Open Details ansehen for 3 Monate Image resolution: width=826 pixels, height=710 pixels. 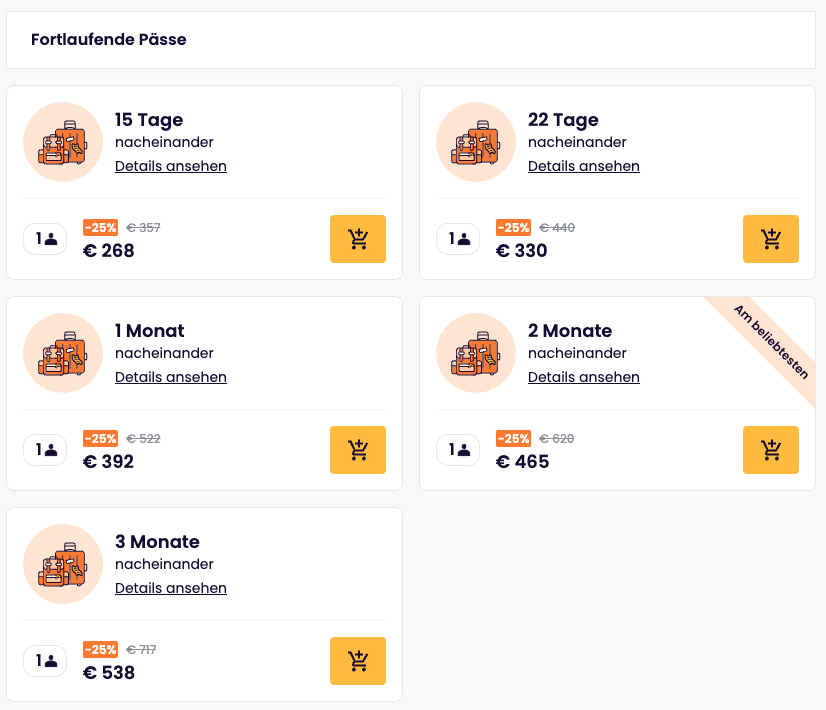tap(171, 588)
